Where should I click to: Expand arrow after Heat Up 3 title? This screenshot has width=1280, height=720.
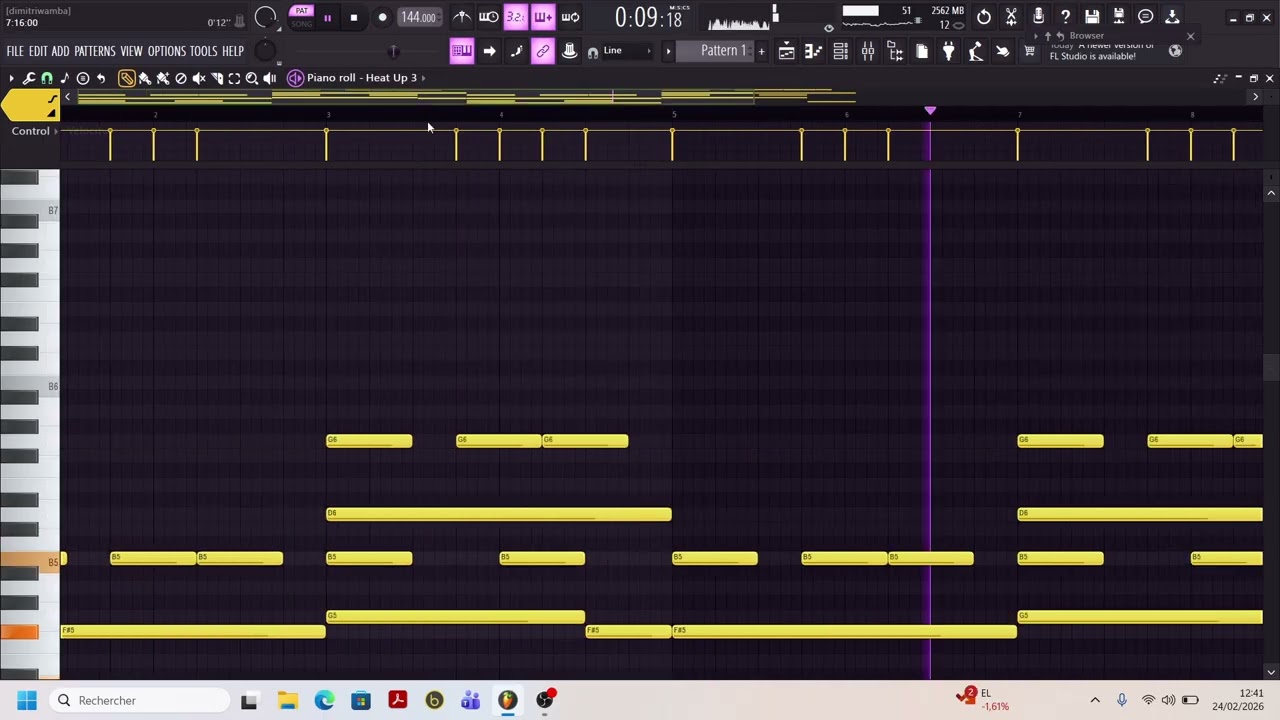tap(424, 78)
